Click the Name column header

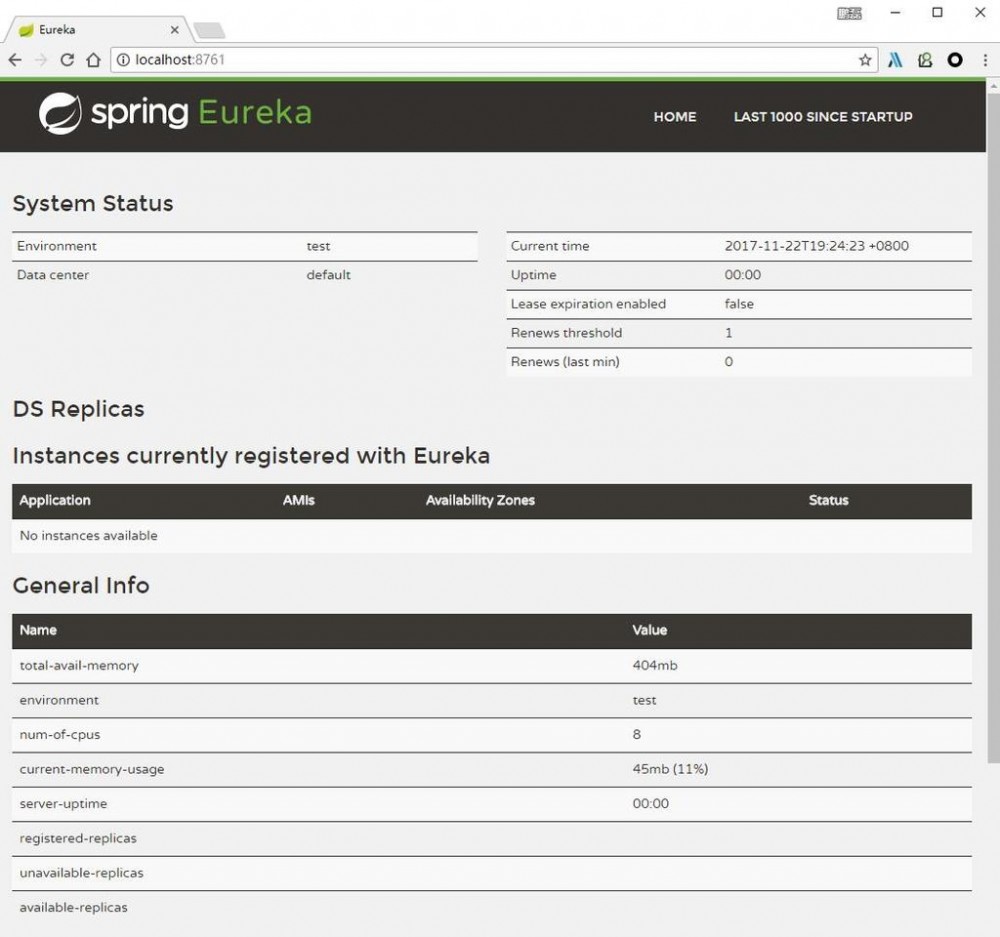point(38,630)
